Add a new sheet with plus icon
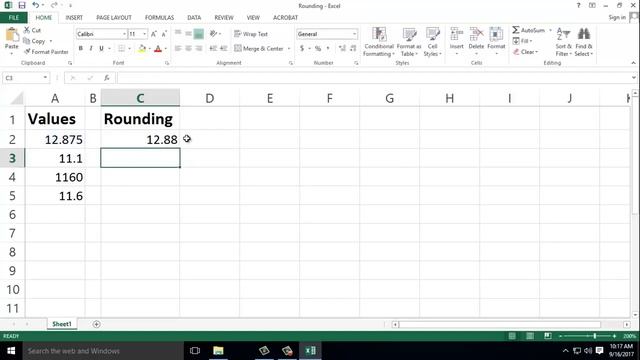Image resolution: width=640 pixels, height=360 pixels. (96, 324)
